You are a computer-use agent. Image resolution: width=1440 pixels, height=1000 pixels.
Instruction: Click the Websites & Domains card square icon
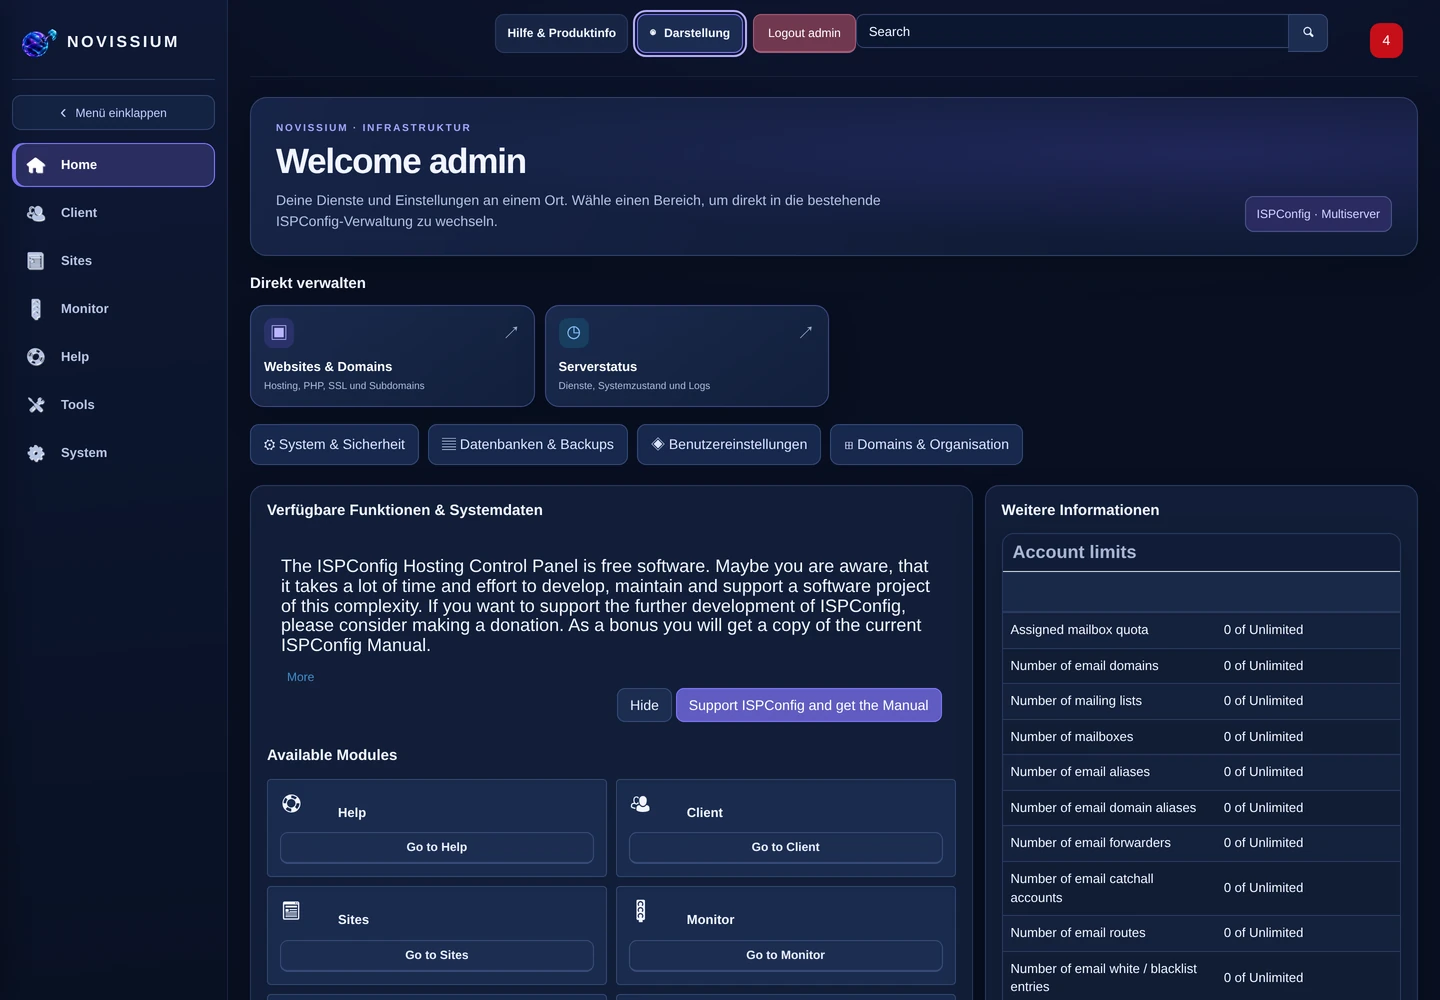tap(279, 333)
